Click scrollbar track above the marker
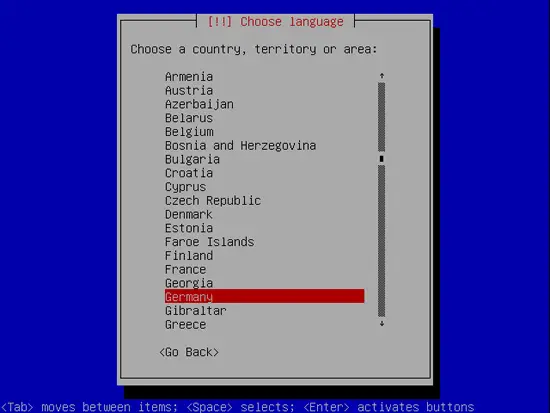The height and width of the screenshot is (413, 550). coord(382,117)
